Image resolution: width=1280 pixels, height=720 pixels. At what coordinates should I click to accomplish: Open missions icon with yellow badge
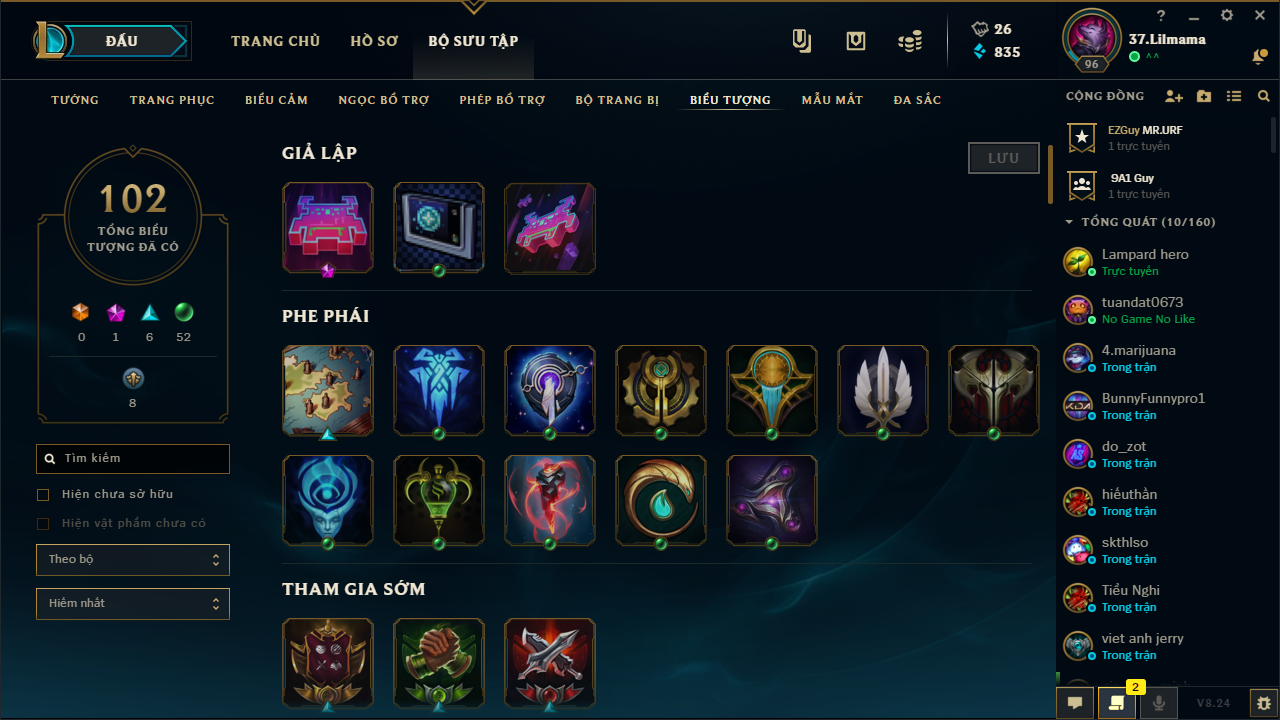point(1117,703)
